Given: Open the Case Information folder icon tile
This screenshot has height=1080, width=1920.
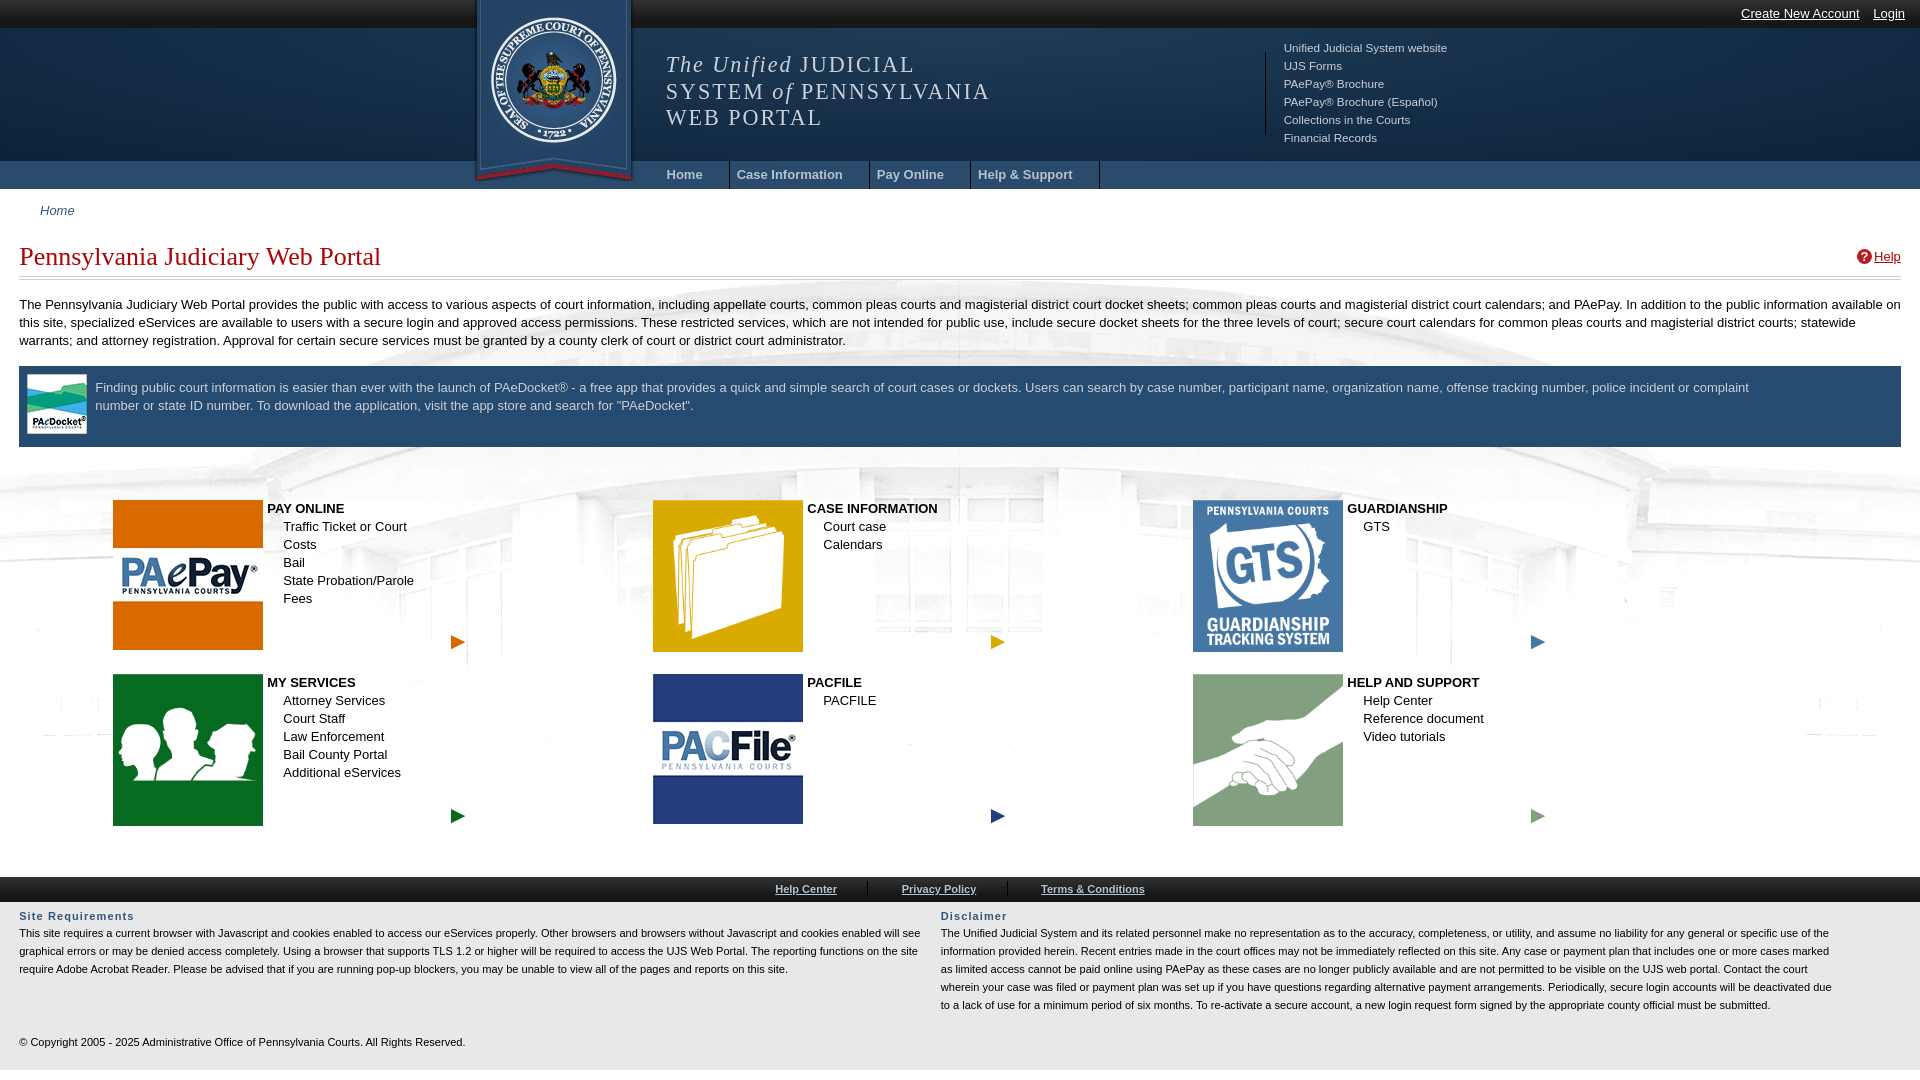Looking at the screenshot, I should [728, 576].
